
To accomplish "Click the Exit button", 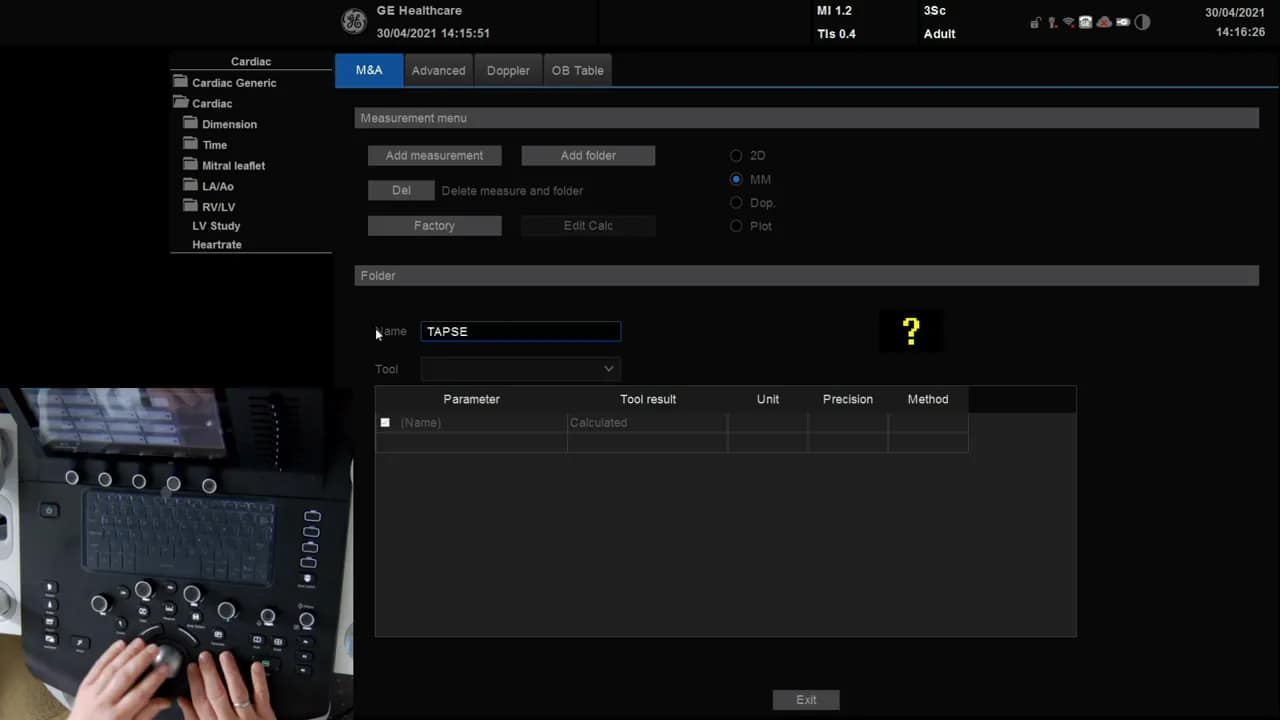I will click(806, 700).
